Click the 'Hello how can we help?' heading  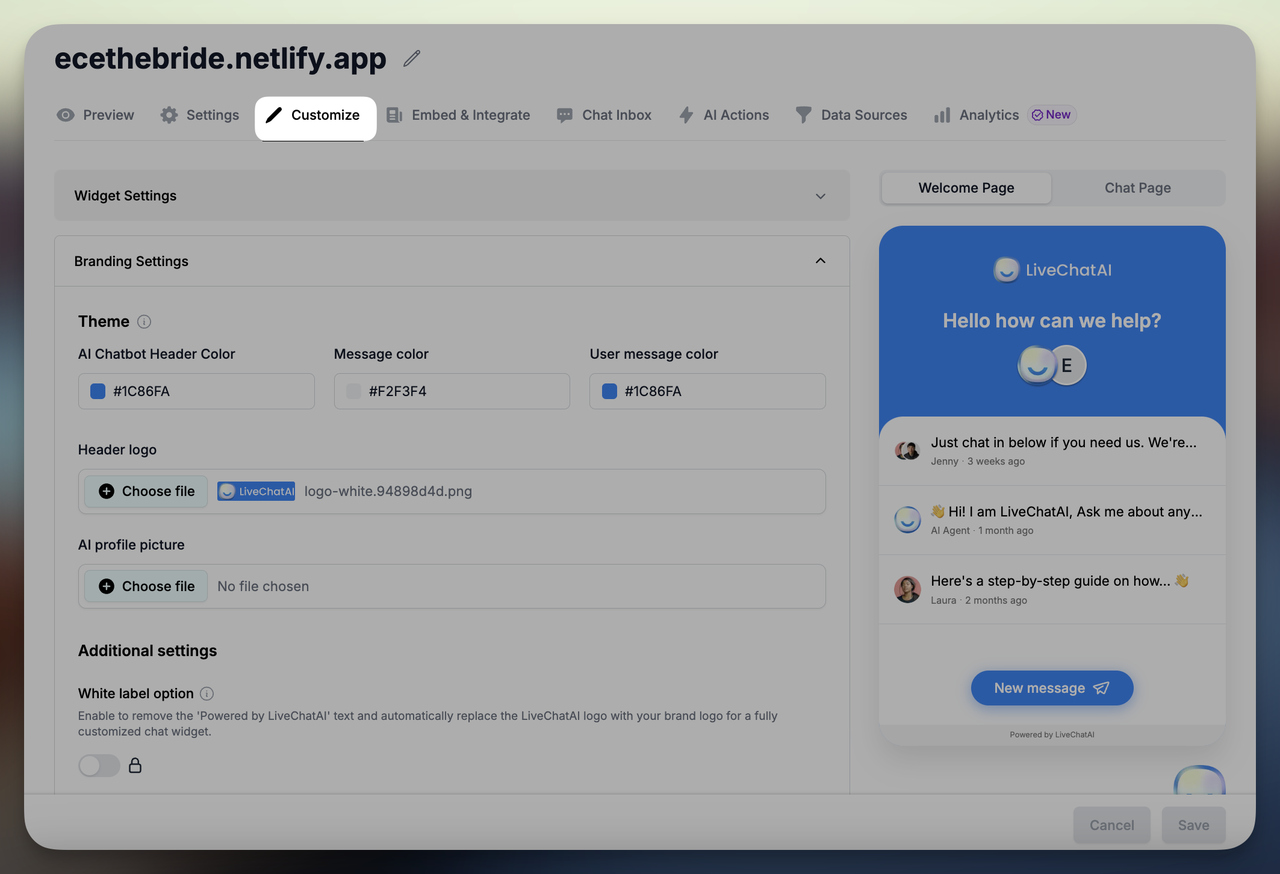coord(1052,321)
